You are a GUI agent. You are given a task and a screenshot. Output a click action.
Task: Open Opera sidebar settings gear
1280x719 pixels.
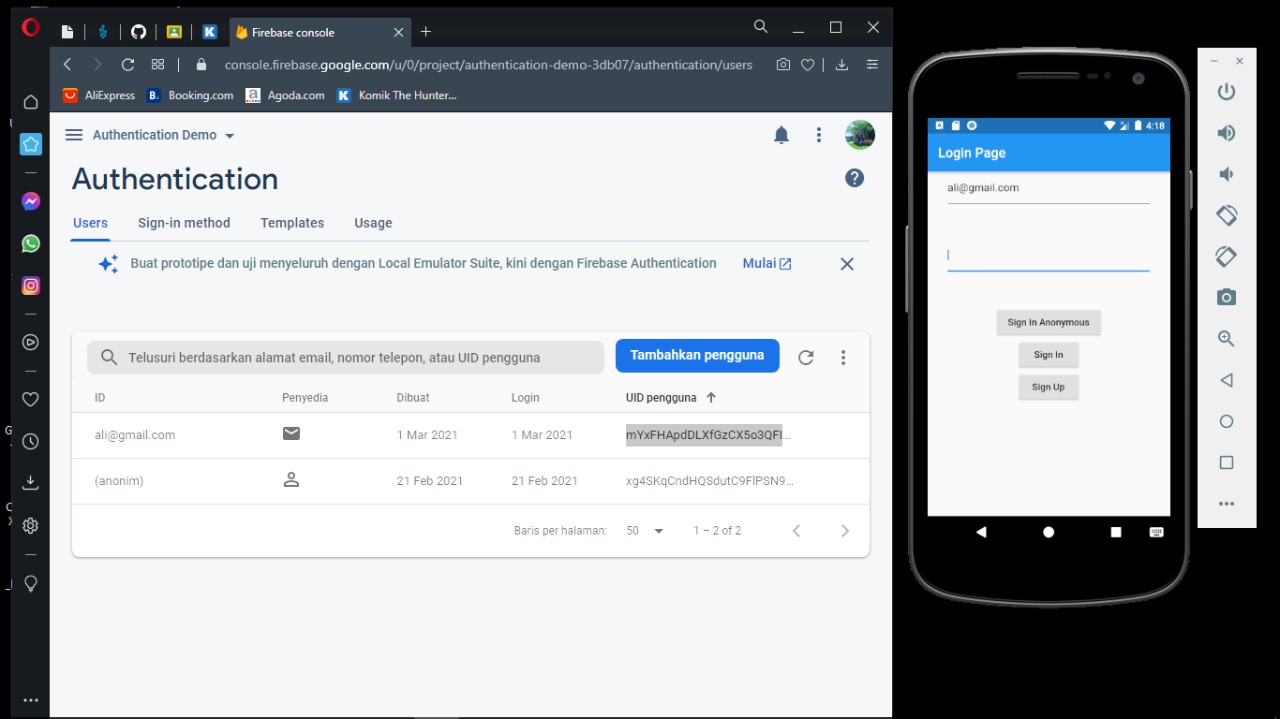pyautogui.click(x=31, y=525)
